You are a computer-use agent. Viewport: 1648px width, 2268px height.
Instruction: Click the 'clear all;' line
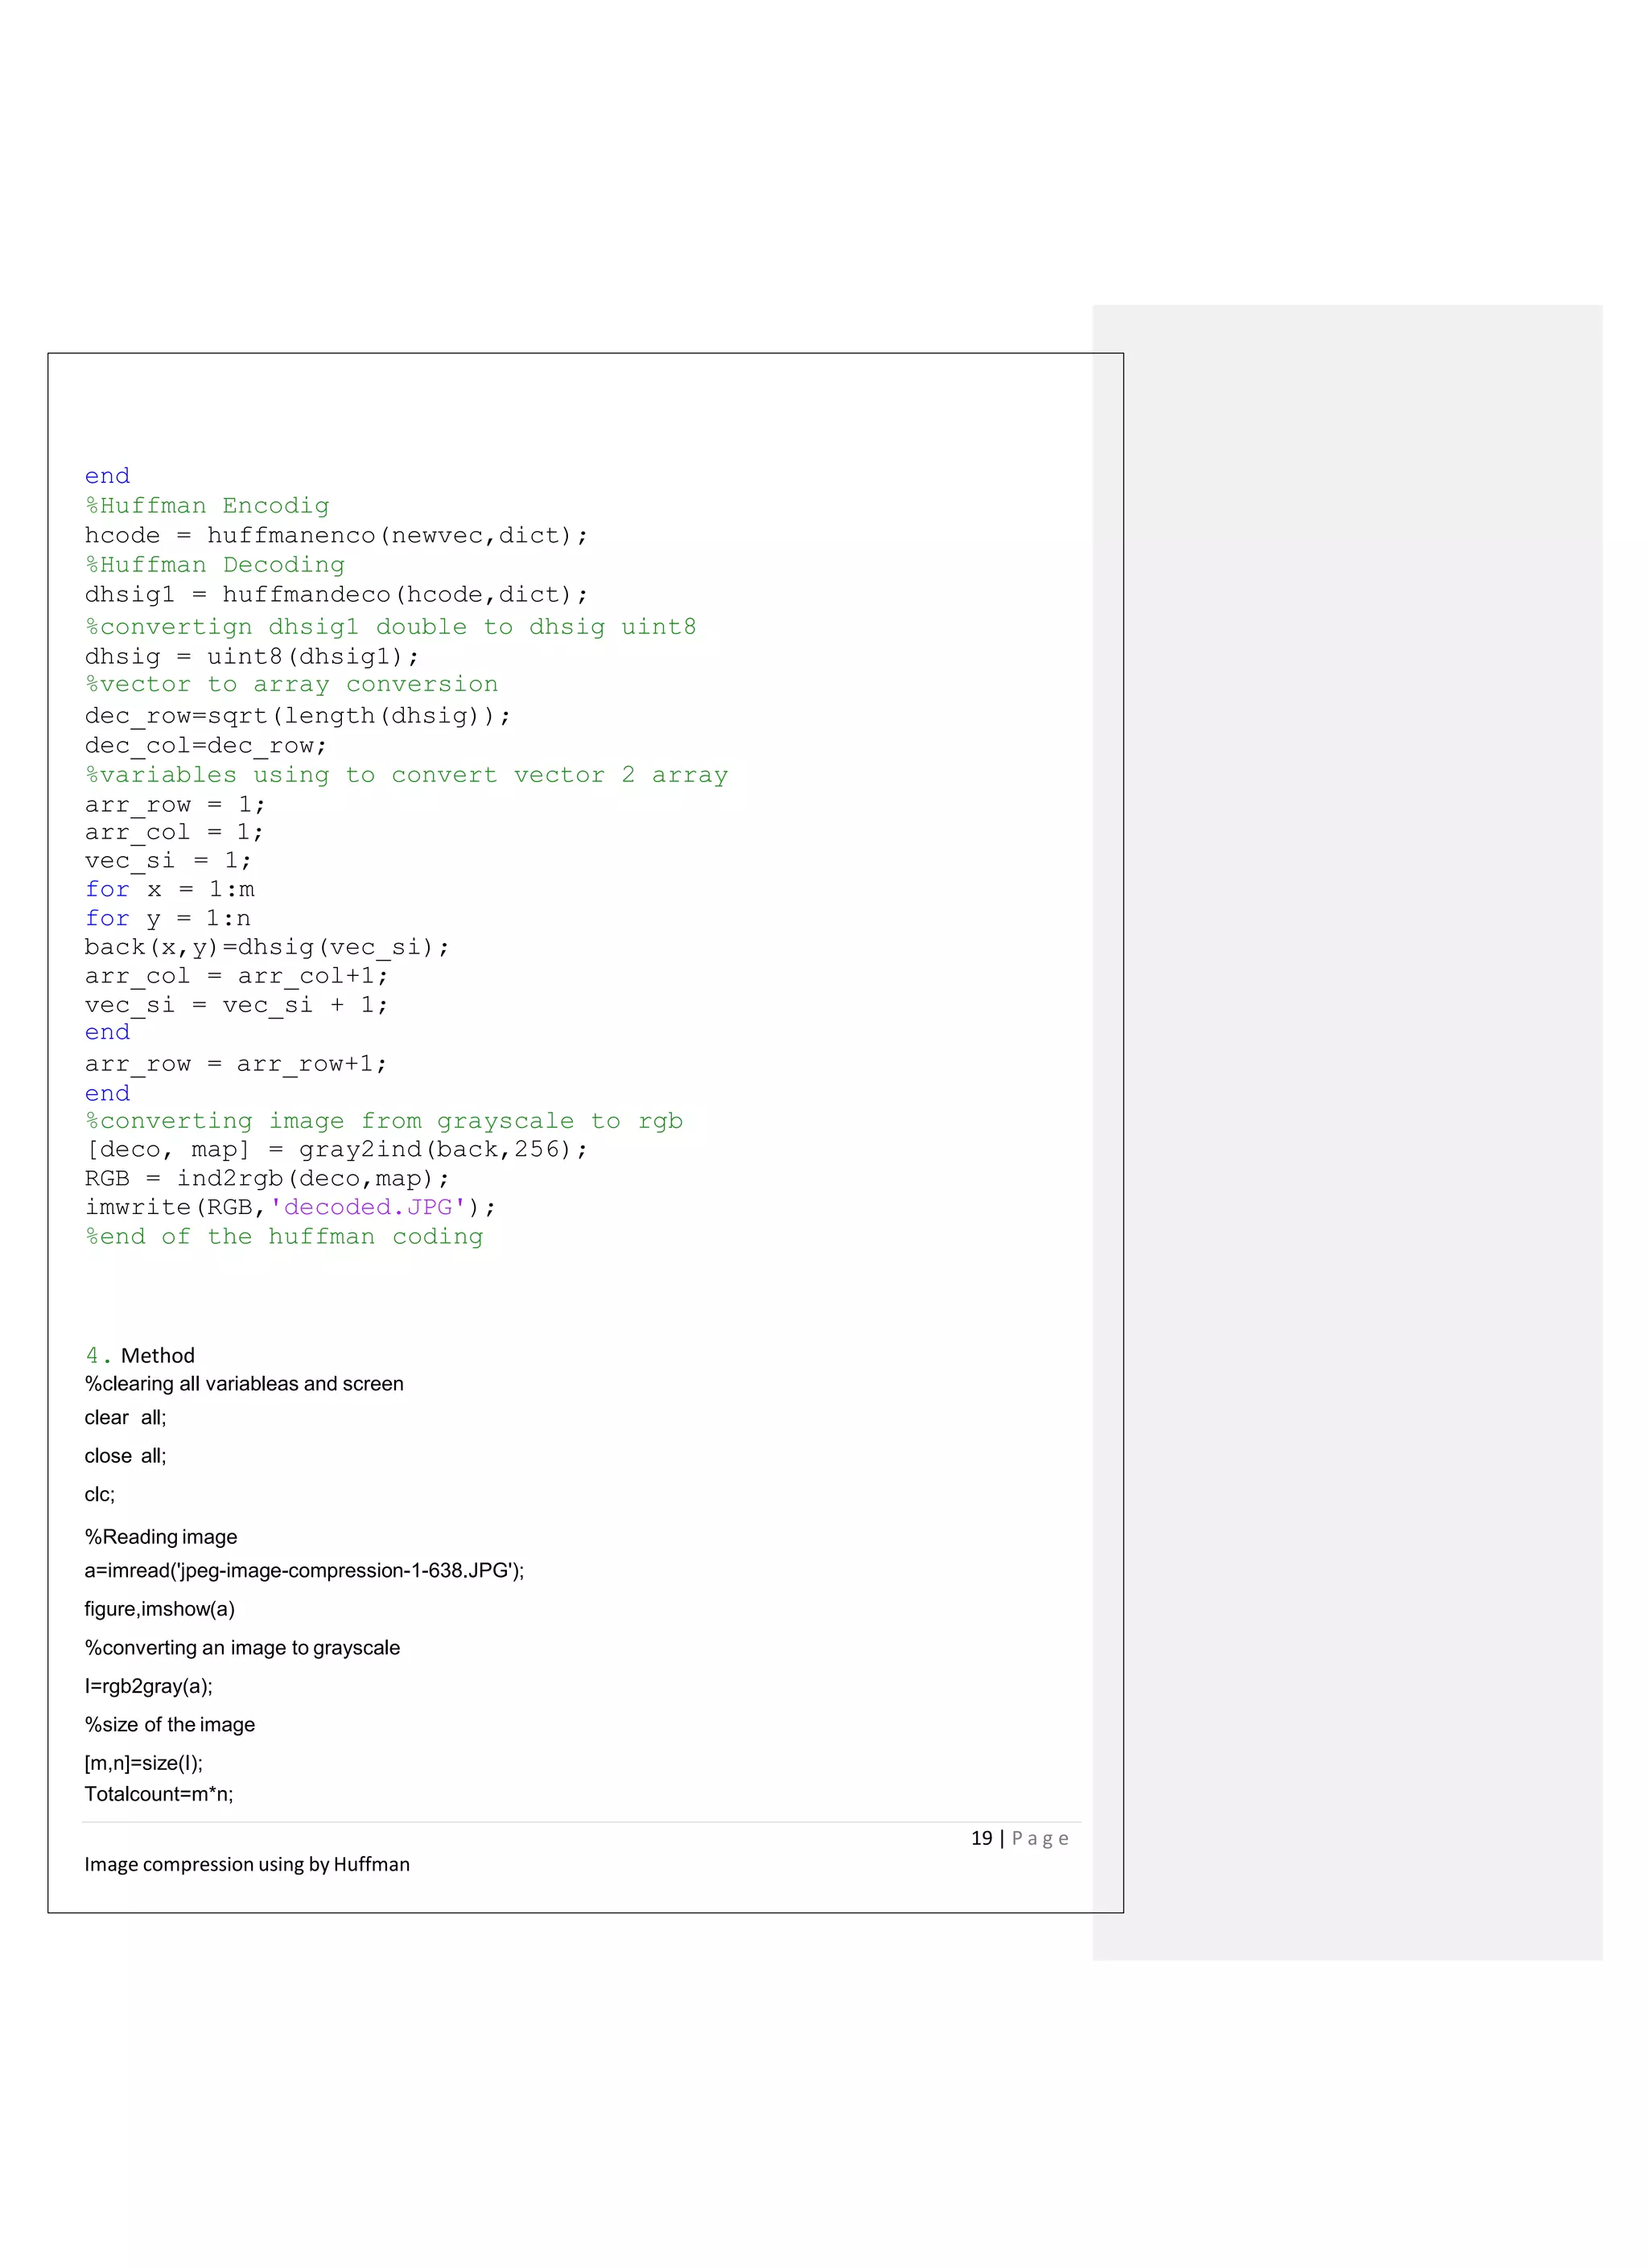pyautogui.click(x=126, y=1418)
